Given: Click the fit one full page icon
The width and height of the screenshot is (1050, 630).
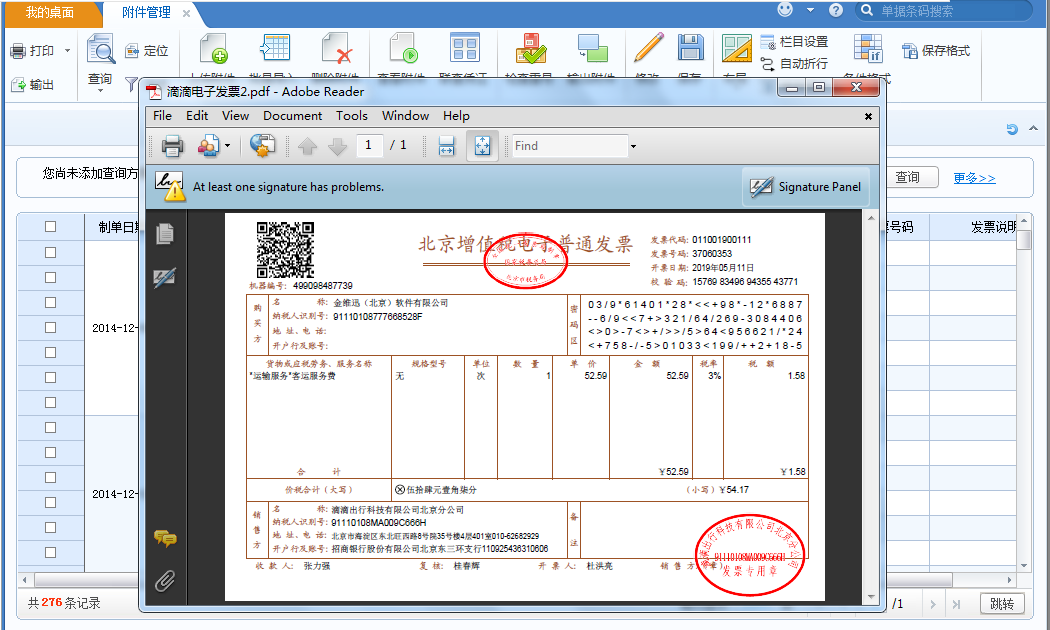Looking at the screenshot, I should coord(482,146).
